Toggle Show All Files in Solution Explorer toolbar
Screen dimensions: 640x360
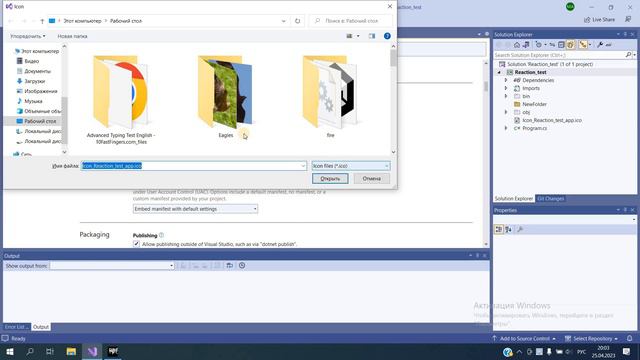[x=570, y=45]
